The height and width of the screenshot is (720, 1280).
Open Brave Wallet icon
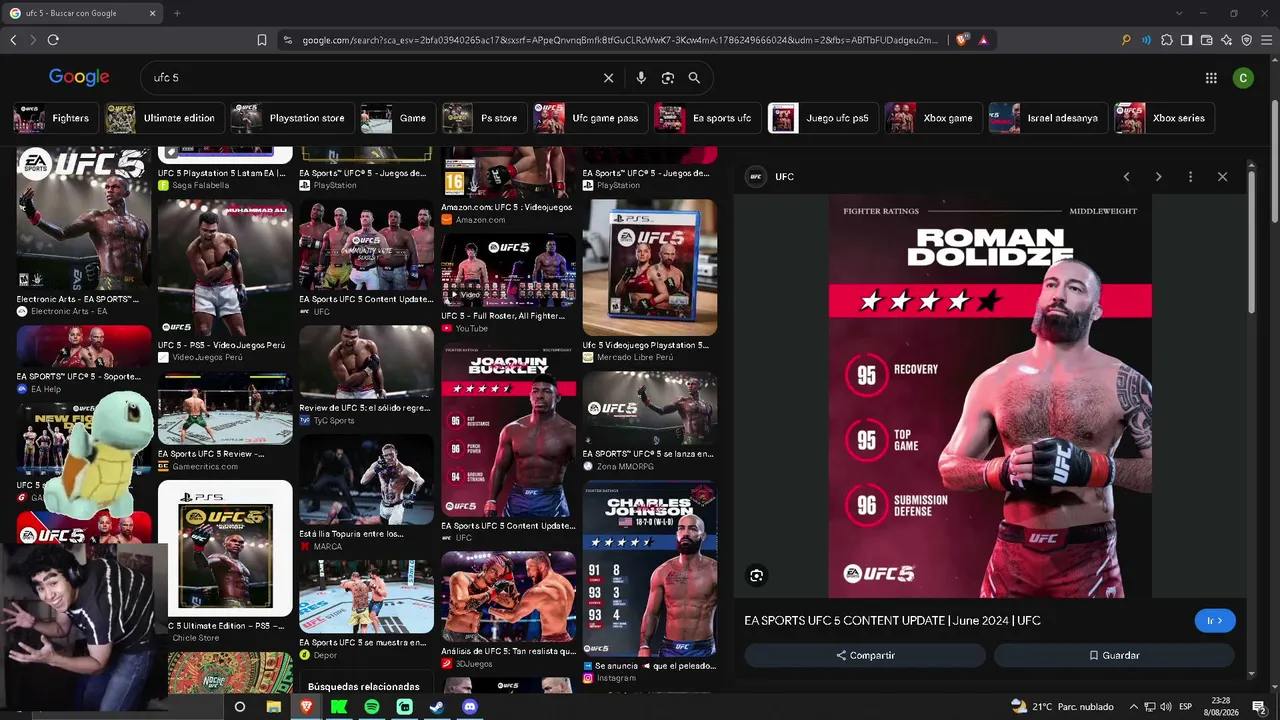[1206, 40]
